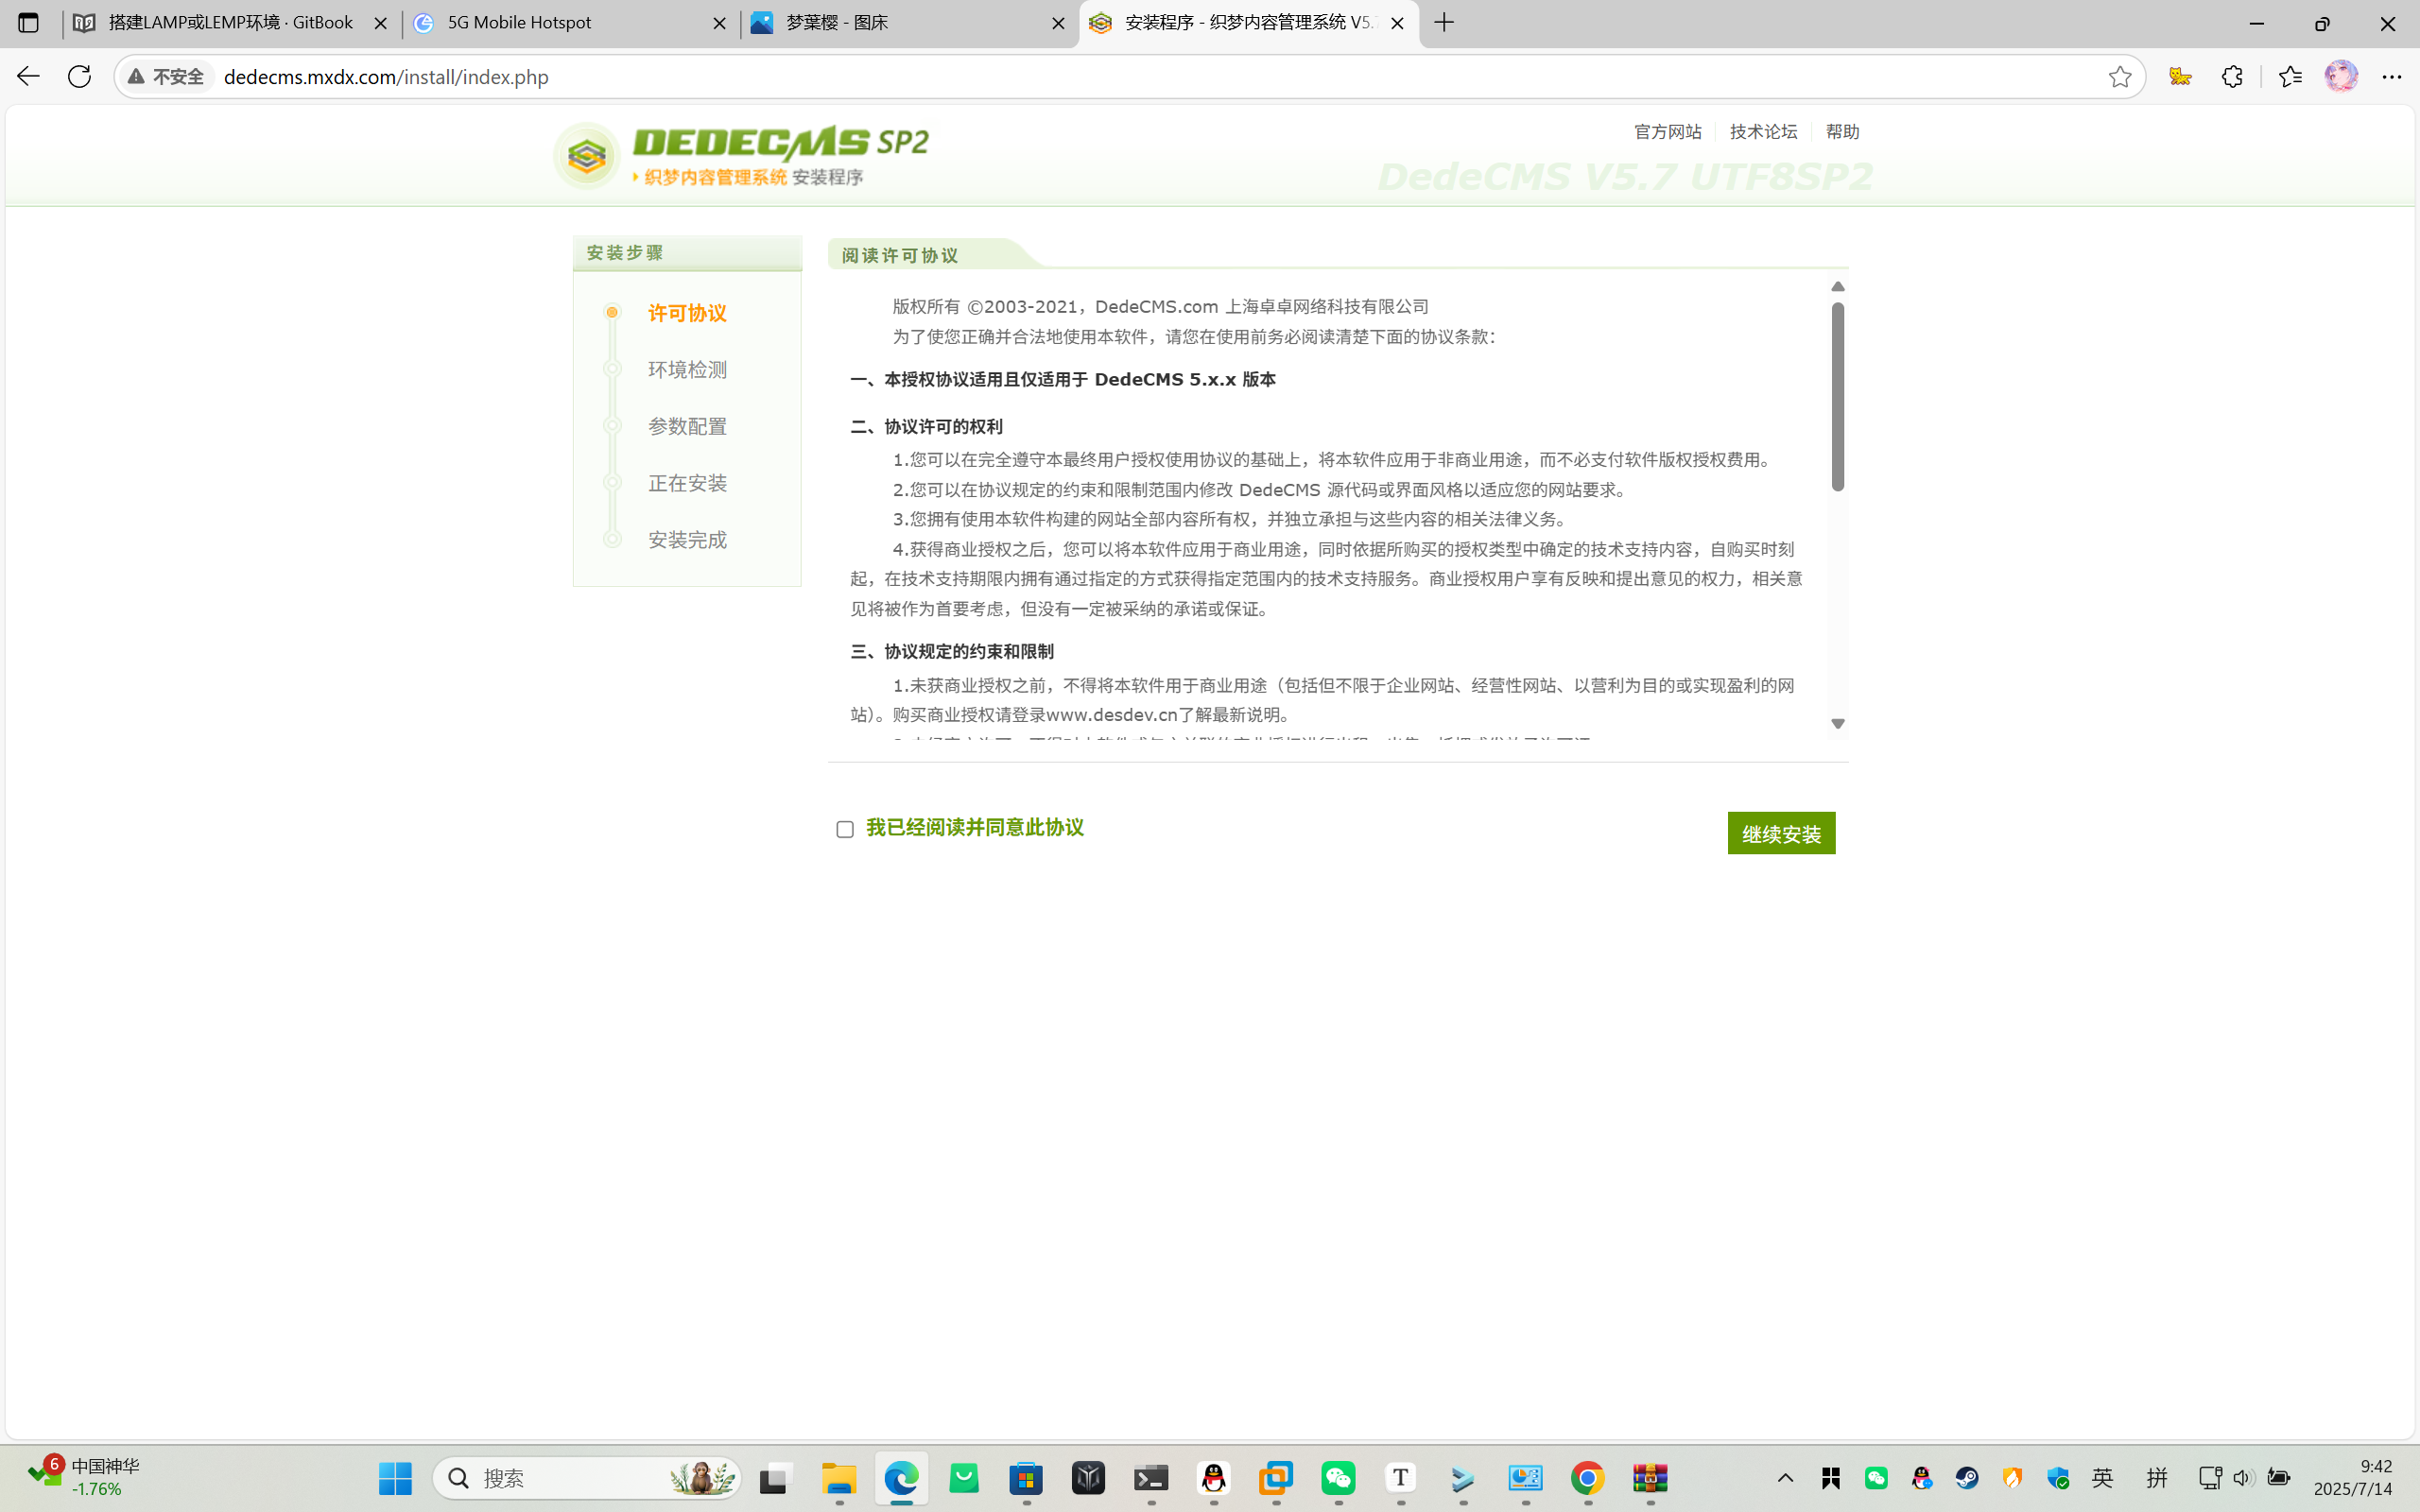The height and width of the screenshot is (1512, 2420).
Task: Show hidden system tray icons
Action: click(x=1785, y=1478)
